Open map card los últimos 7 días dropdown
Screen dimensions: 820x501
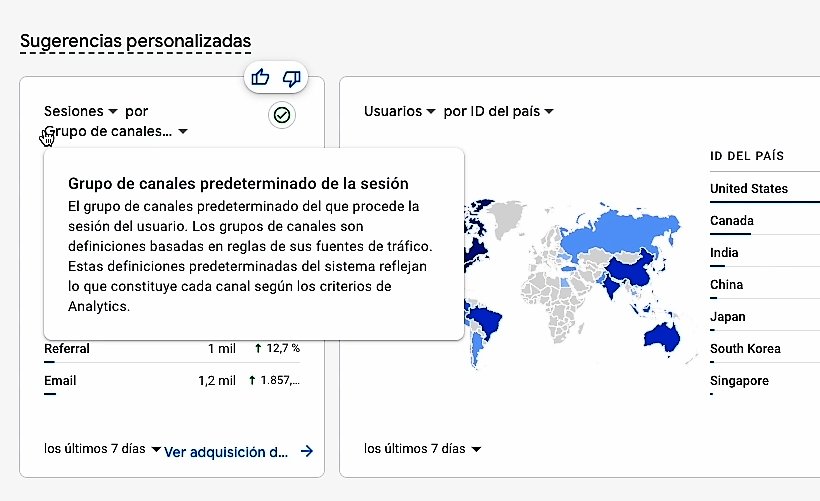tap(422, 449)
